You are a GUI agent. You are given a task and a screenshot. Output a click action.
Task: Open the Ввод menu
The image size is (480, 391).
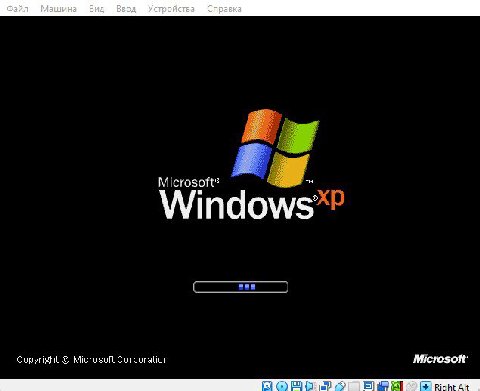[126, 8]
